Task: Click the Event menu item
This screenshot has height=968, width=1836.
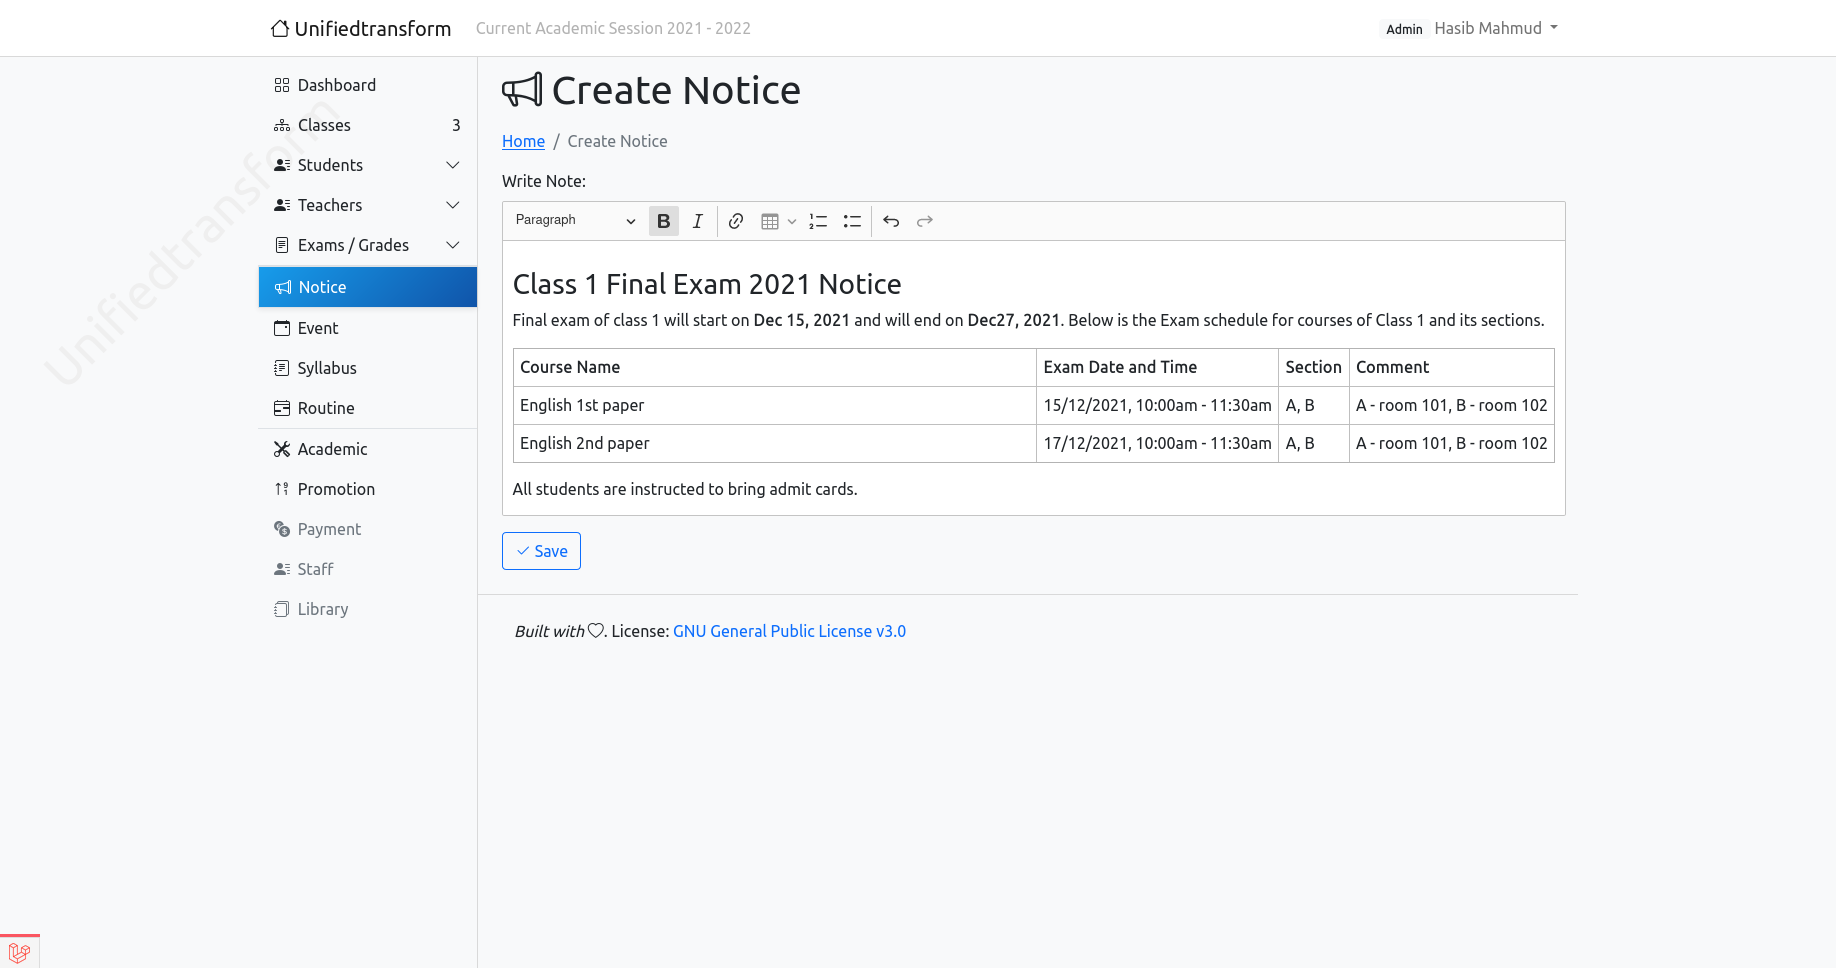Action: pos(367,328)
